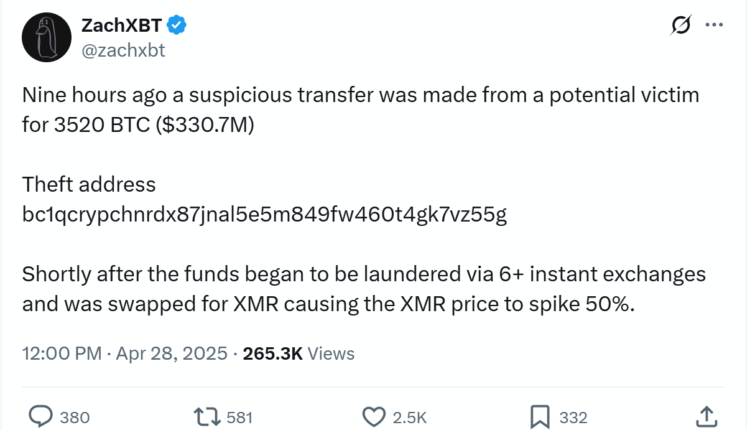
Task: Click the 12:00 PM timestamp
Action: pos(60,353)
